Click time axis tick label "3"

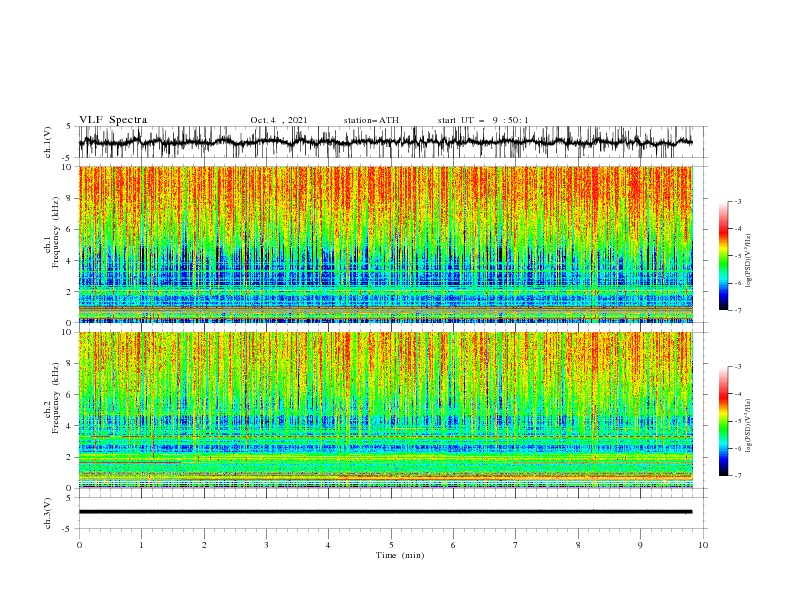[266, 545]
